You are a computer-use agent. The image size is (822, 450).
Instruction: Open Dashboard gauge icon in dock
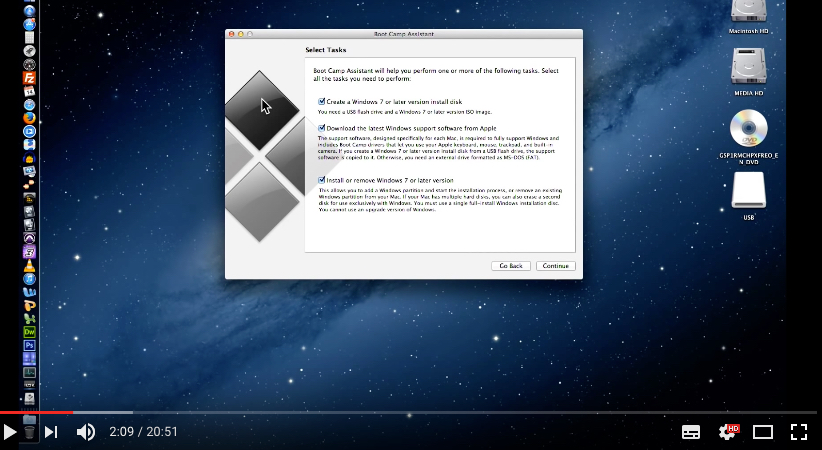pyautogui.click(x=29, y=64)
